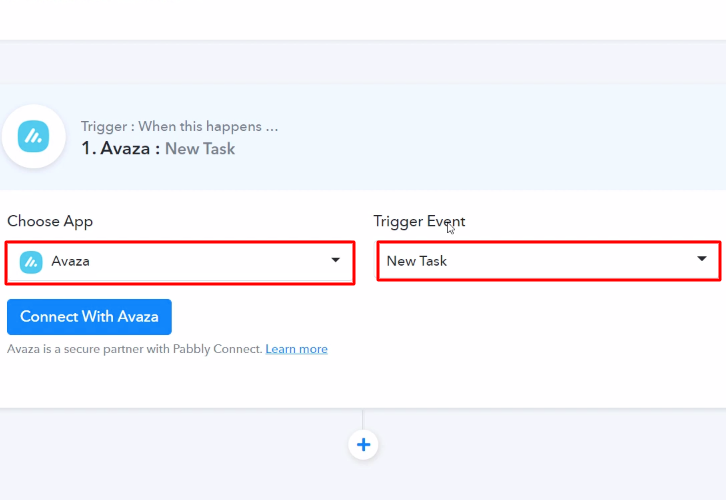Add a new step with the plus icon
The width and height of the screenshot is (726, 500).
pyautogui.click(x=363, y=444)
